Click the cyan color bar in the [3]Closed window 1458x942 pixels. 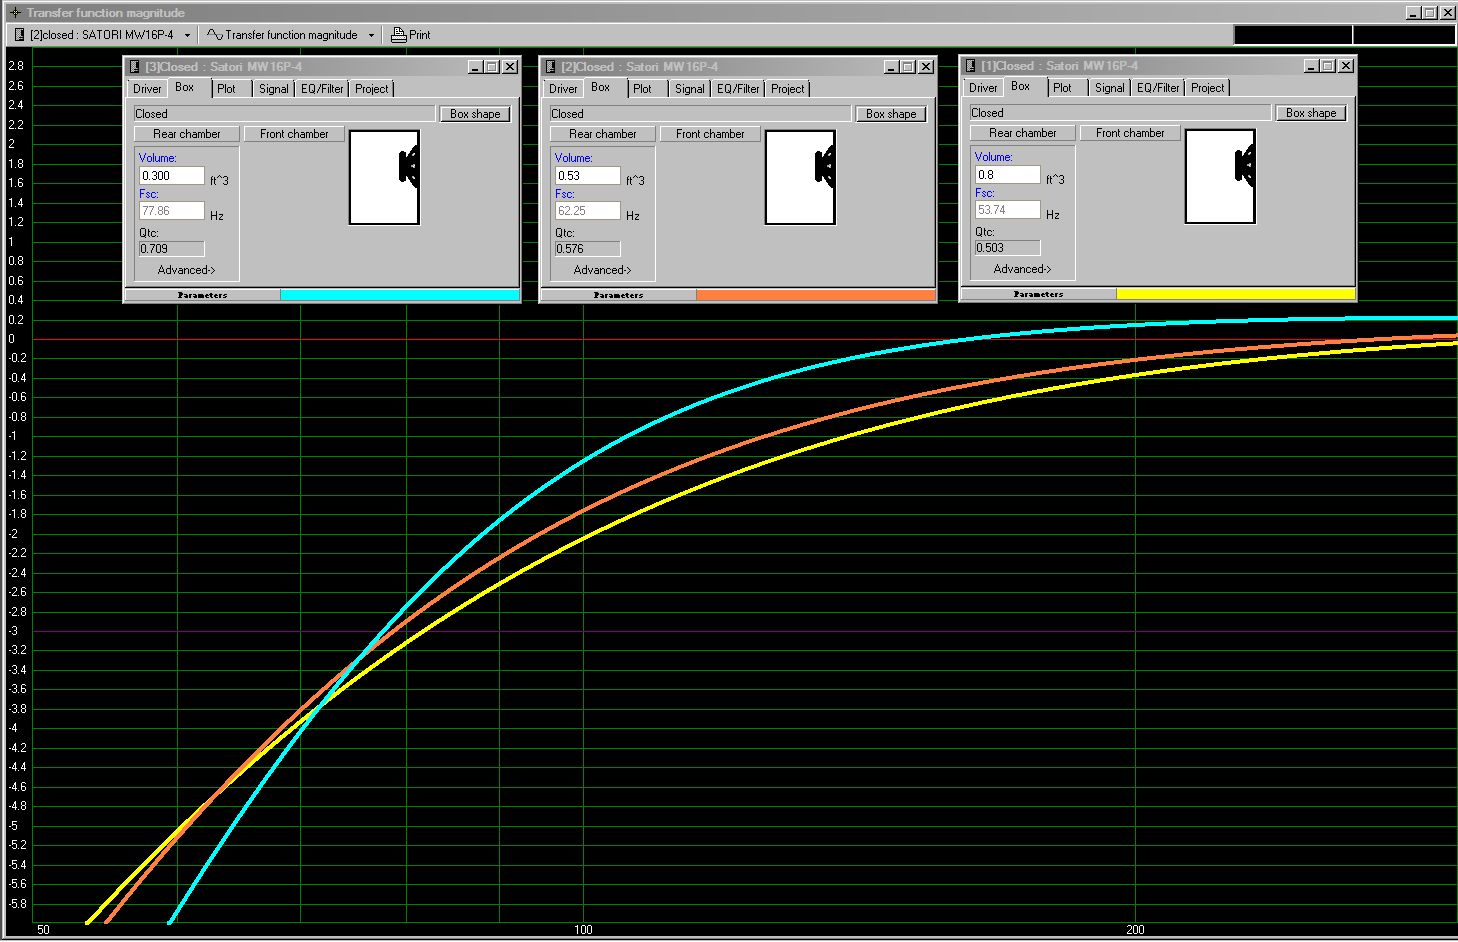[x=400, y=295]
